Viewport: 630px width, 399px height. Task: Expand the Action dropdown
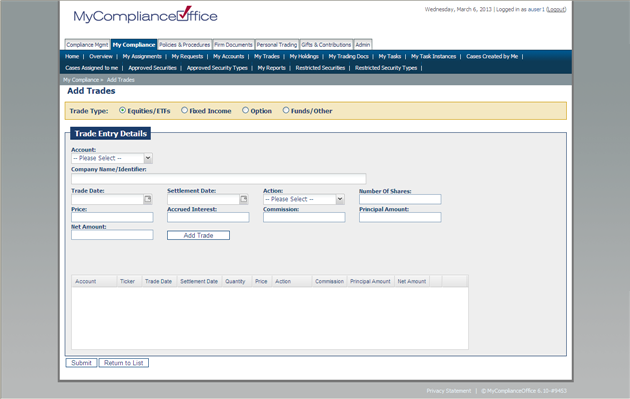[304, 199]
